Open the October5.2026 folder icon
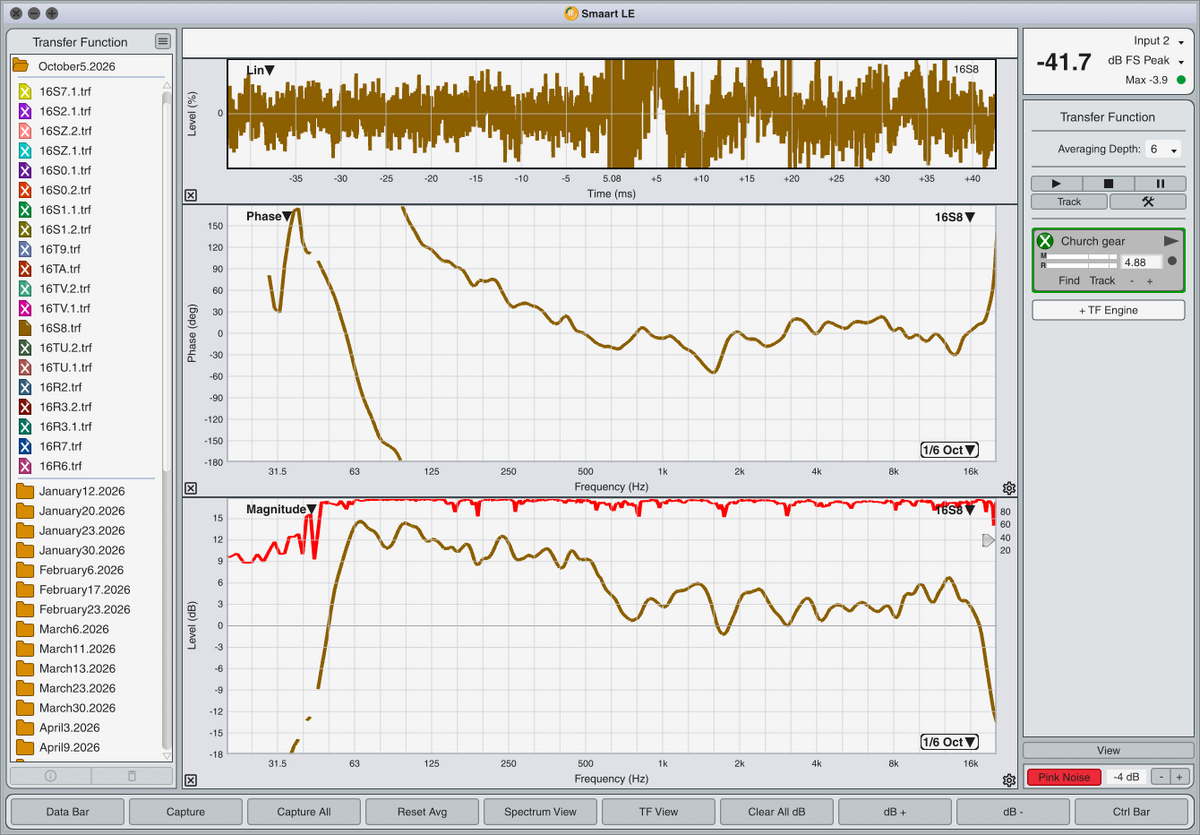 tap(20, 66)
